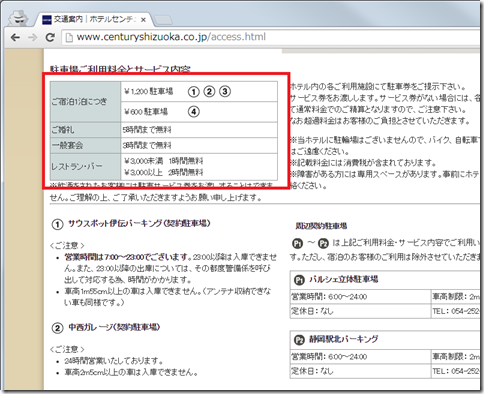This screenshot has width=484, height=394.
Task: Click the ¥3,000以上 2時間無料 line
Action: 163,173
